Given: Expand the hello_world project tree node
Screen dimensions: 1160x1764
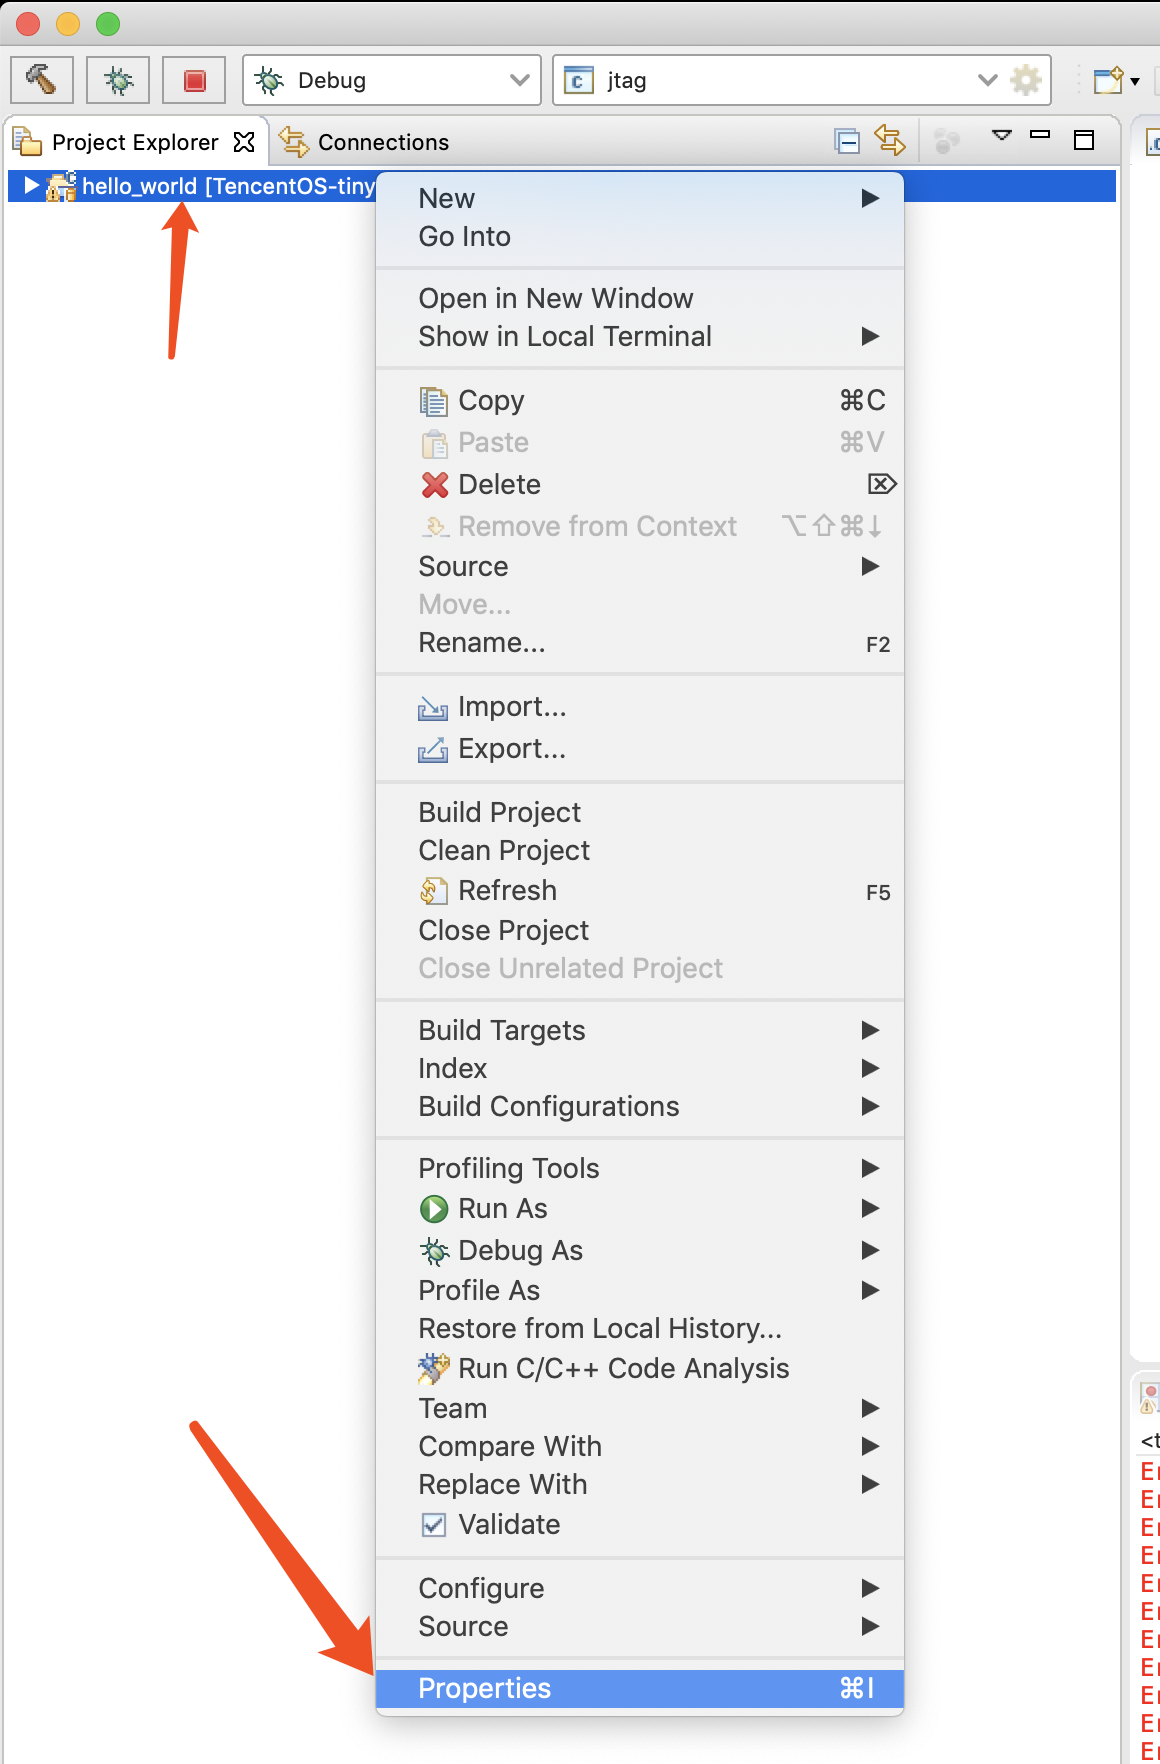Looking at the screenshot, I should pyautogui.click(x=31, y=186).
